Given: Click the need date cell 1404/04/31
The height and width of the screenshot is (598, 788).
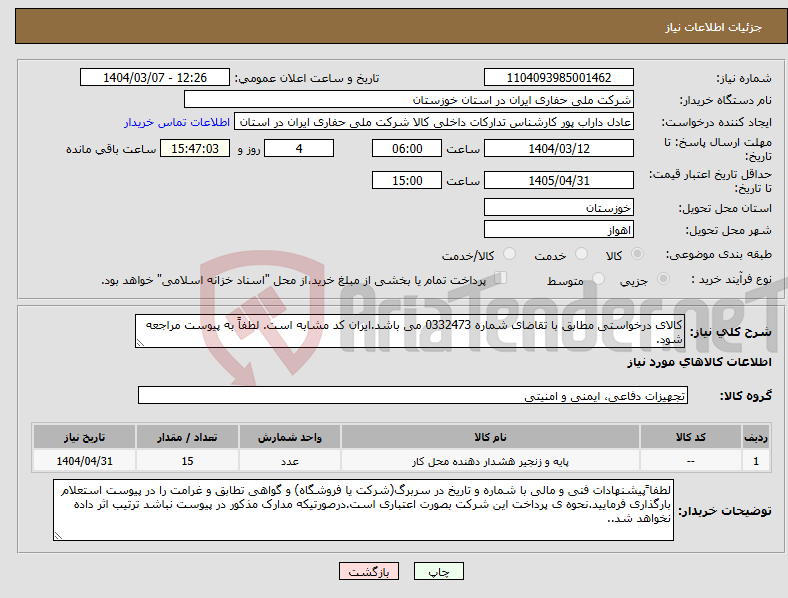Looking at the screenshot, I should 84,461.
